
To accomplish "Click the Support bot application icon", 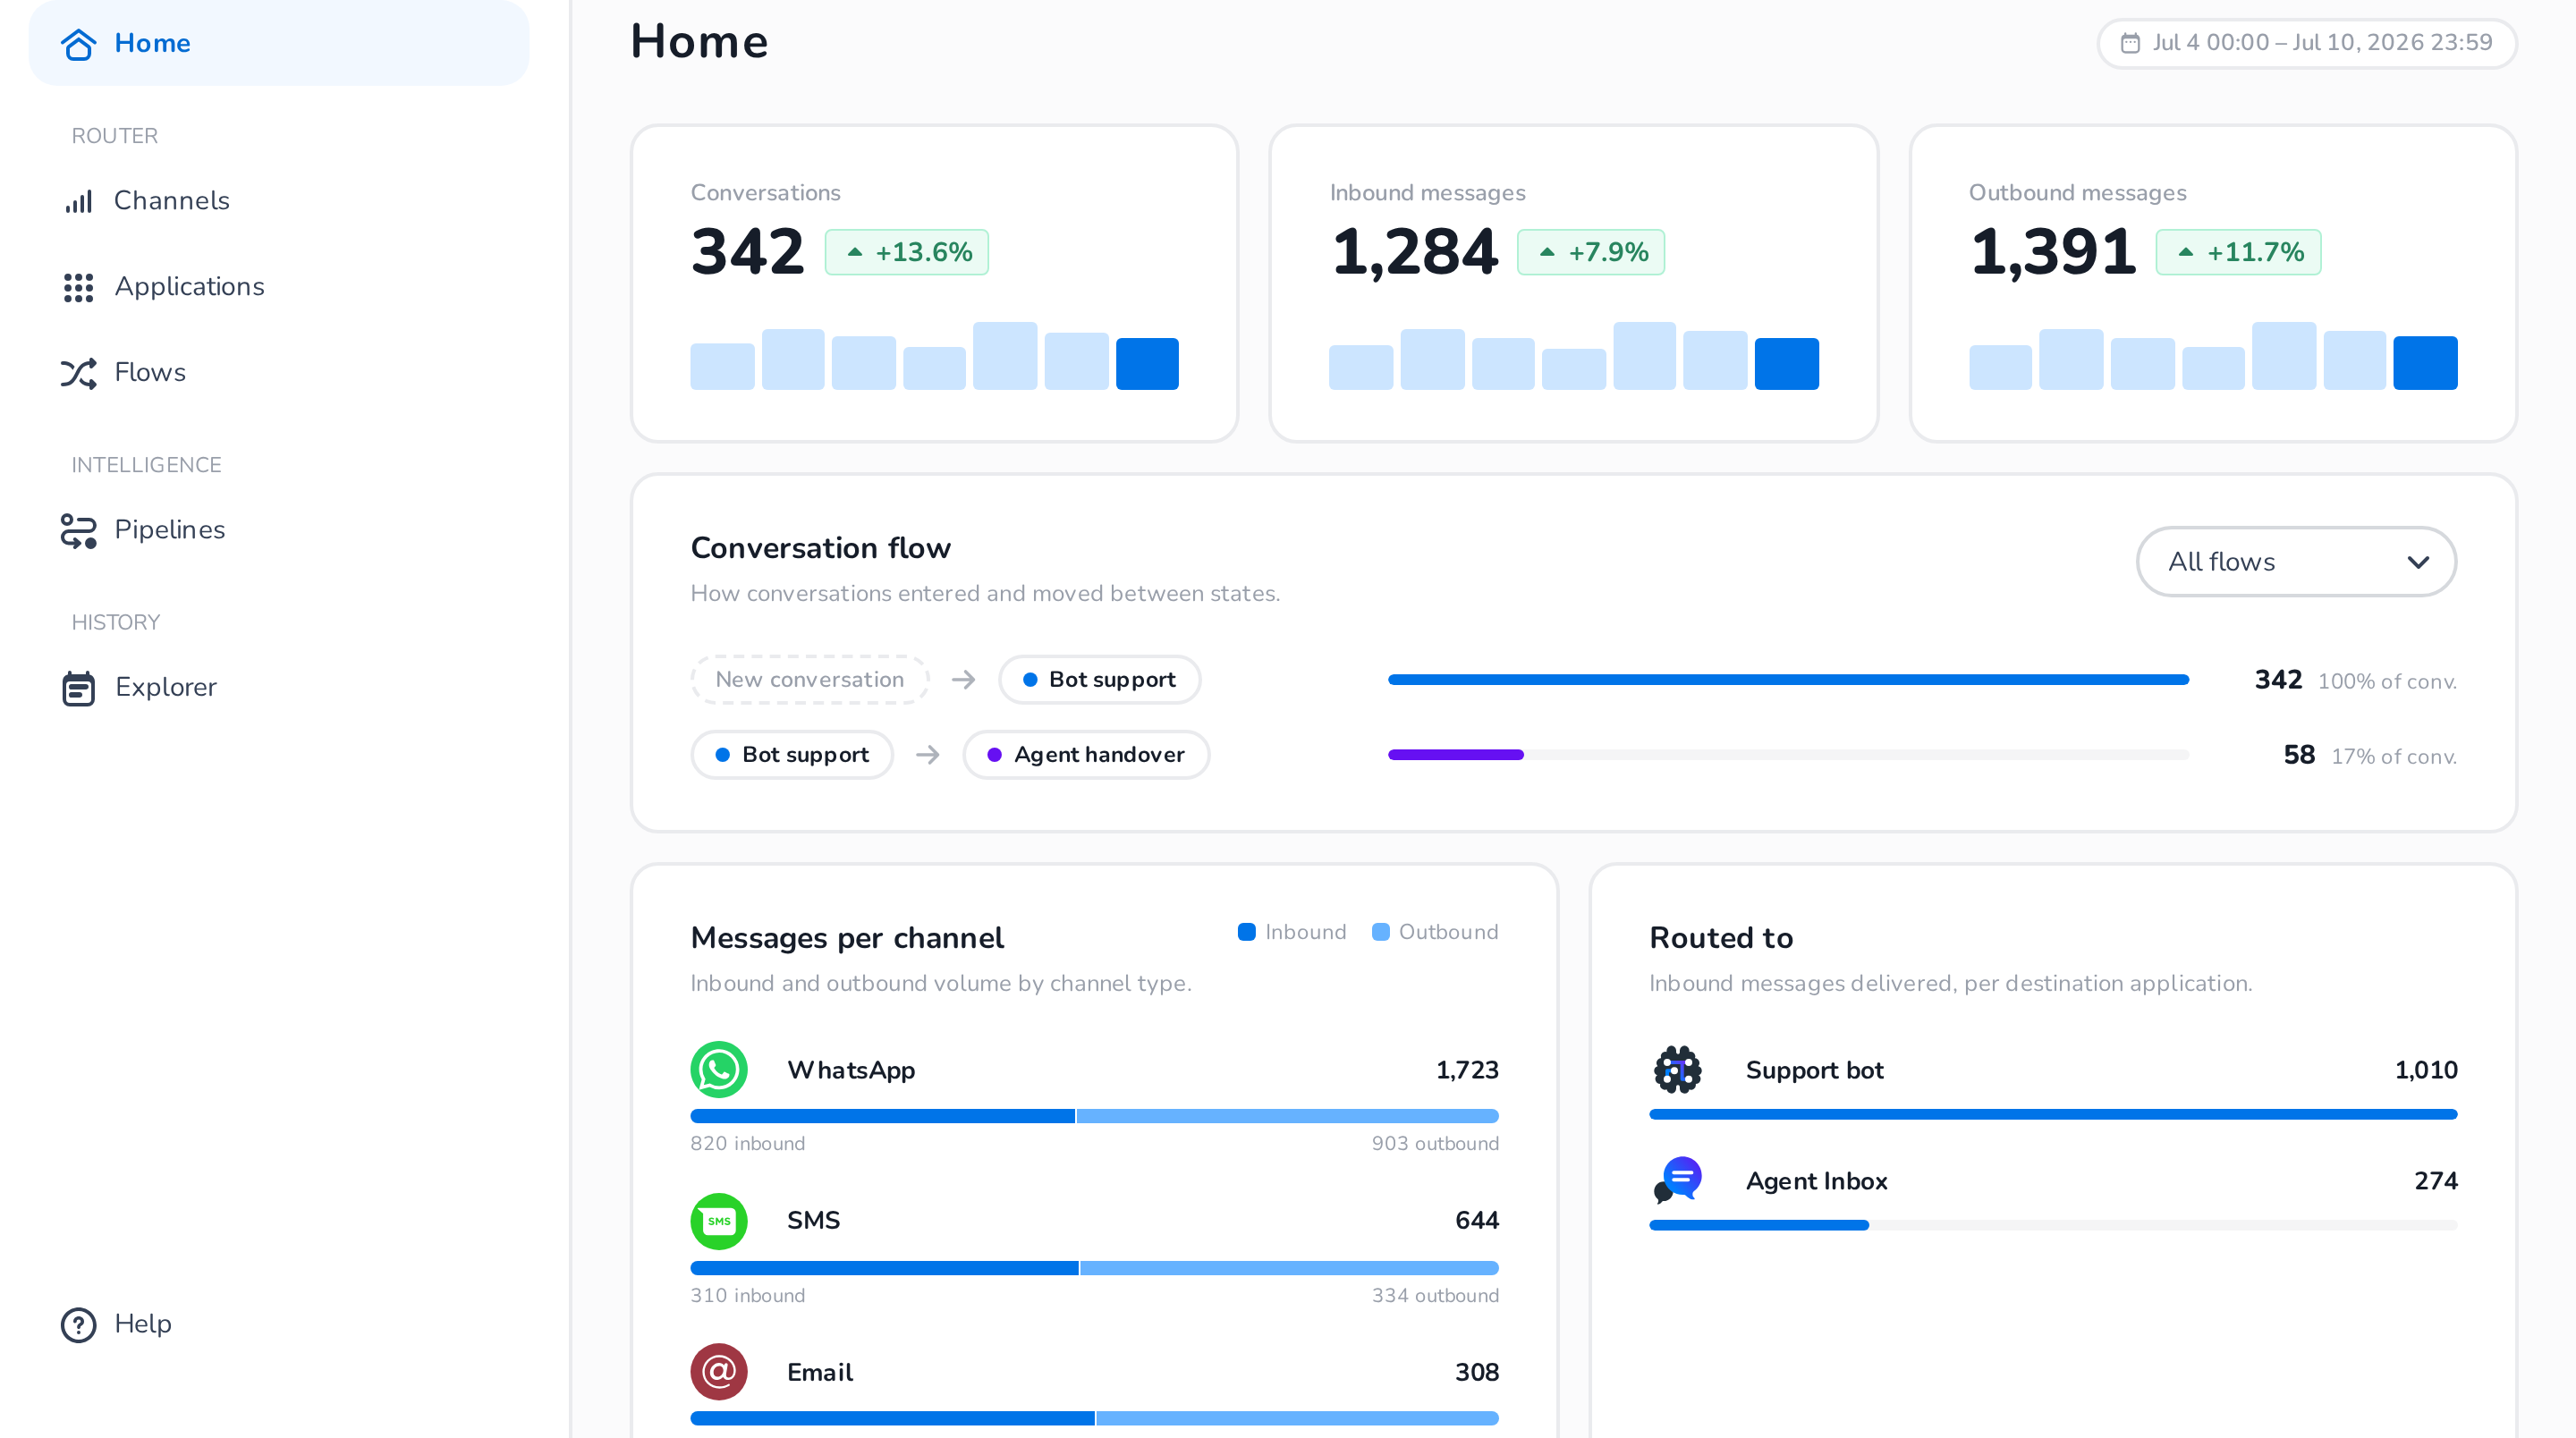I will (1678, 1069).
